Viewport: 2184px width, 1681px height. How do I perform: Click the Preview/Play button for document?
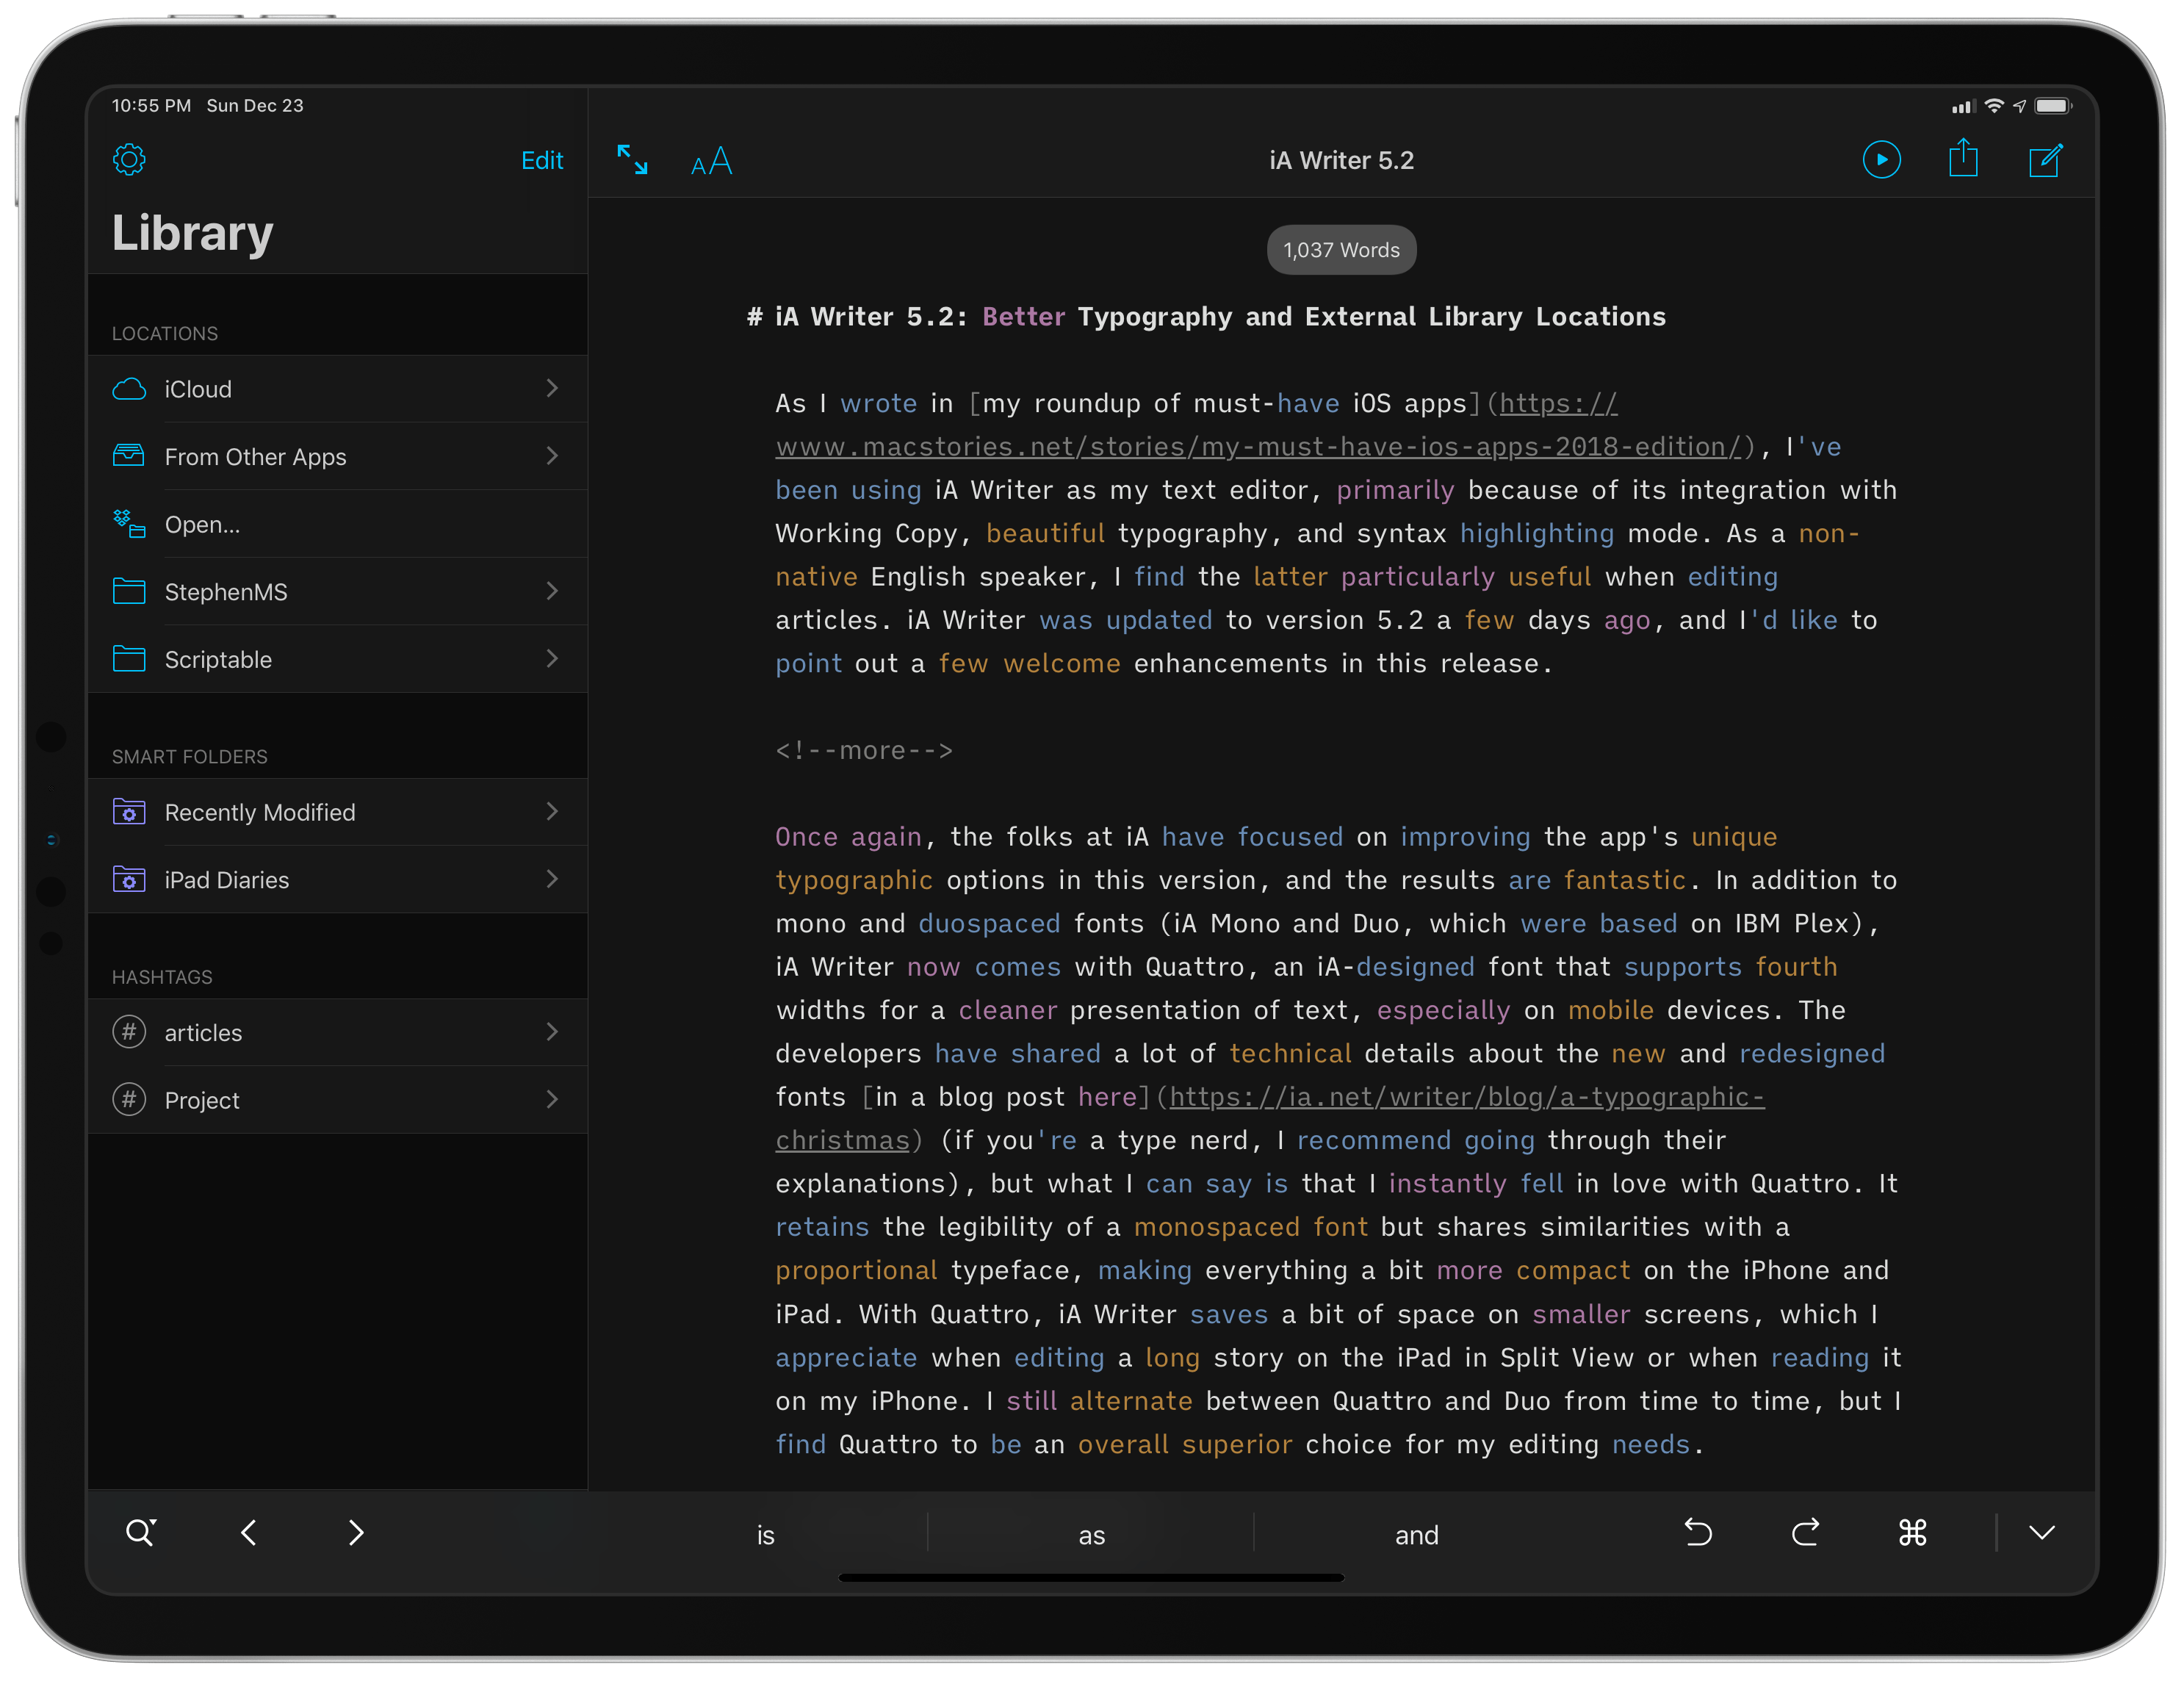[x=1882, y=161]
